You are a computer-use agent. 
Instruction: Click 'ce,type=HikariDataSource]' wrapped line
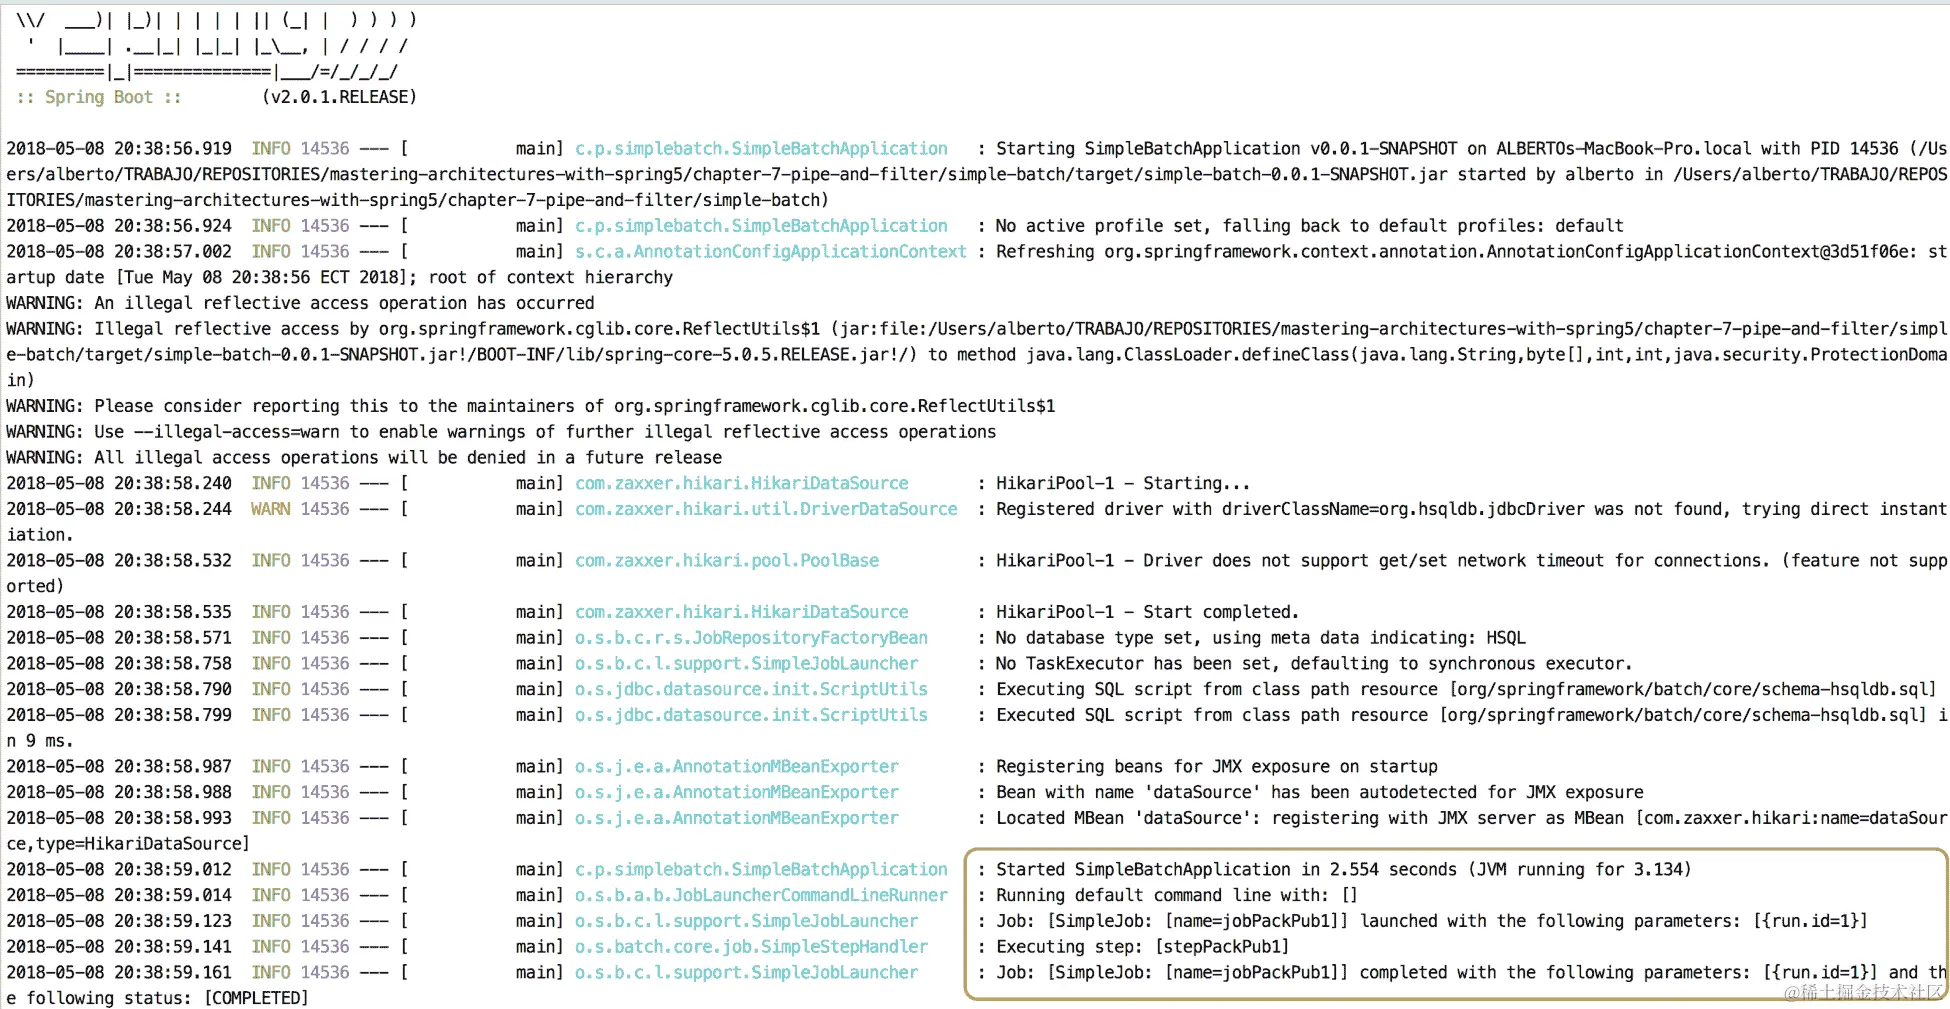[x=128, y=844]
